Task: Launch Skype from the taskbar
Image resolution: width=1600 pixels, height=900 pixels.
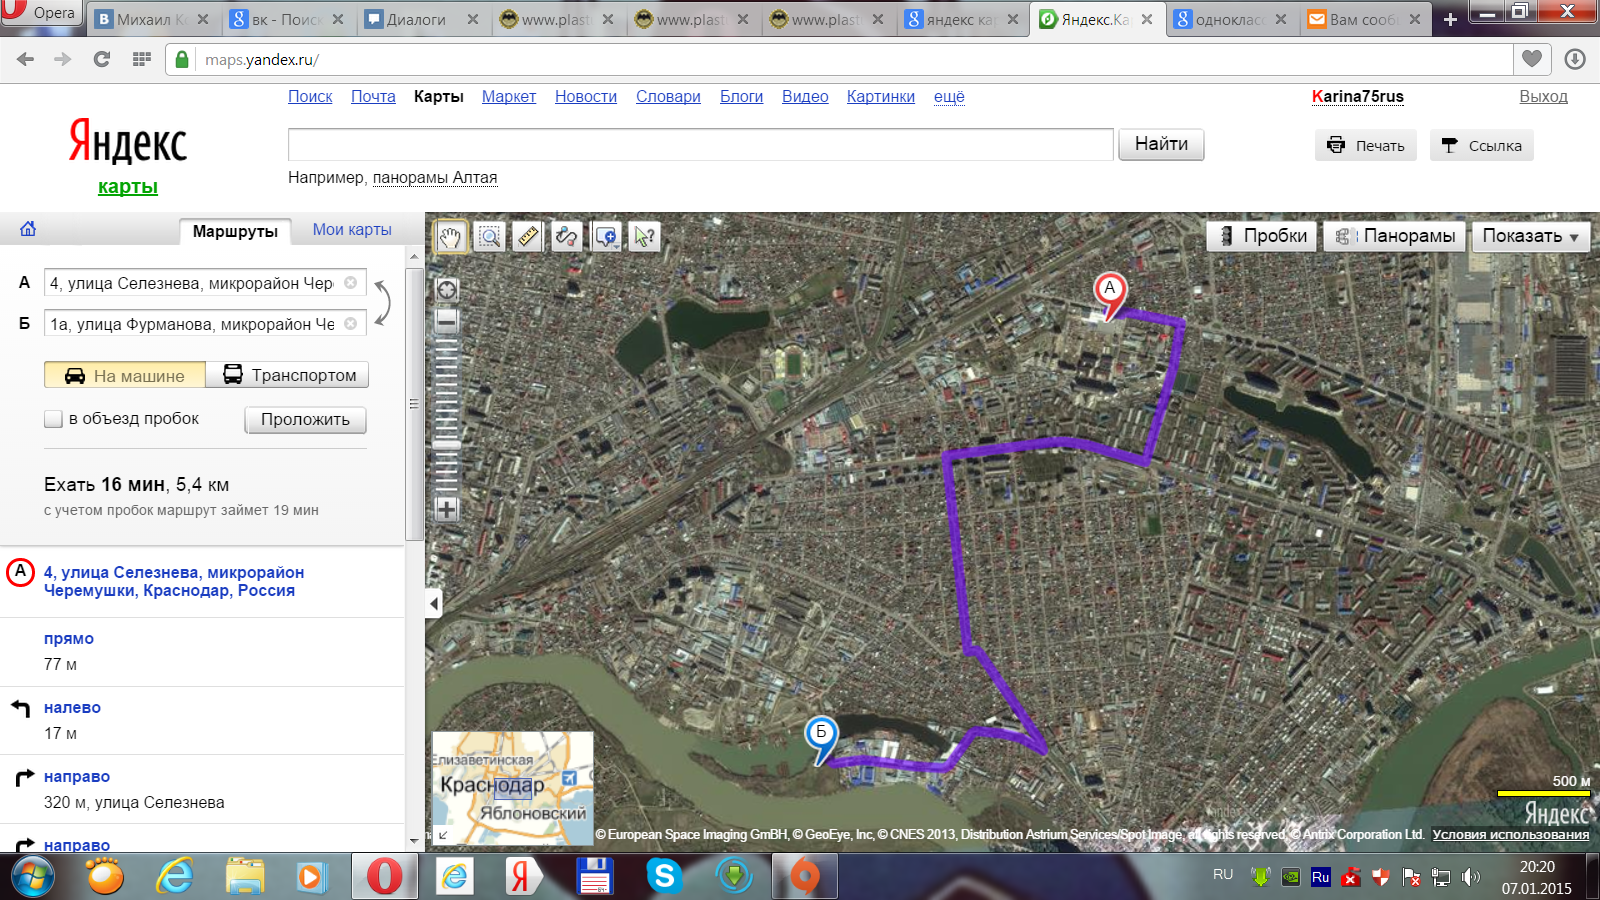Action: tap(664, 877)
